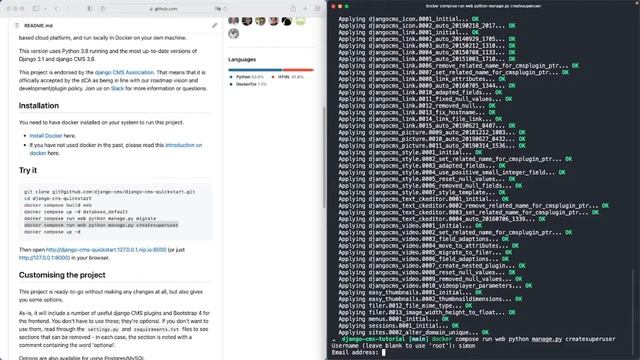640x360 pixels.
Task: Click the Safari page scrollbar
Action: [324, 157]
